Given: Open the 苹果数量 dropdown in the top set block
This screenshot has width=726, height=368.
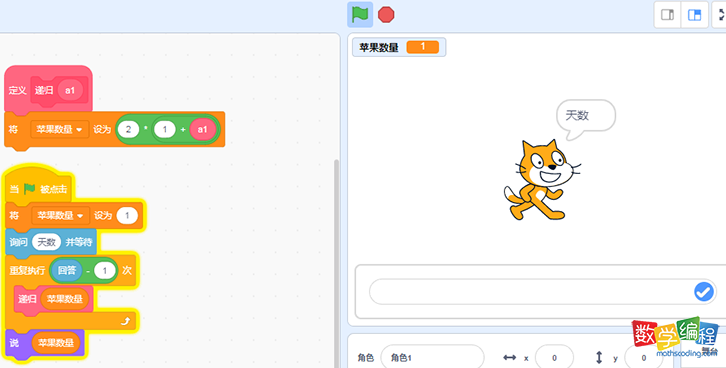Looking at the screenshot, I should 60,130.
